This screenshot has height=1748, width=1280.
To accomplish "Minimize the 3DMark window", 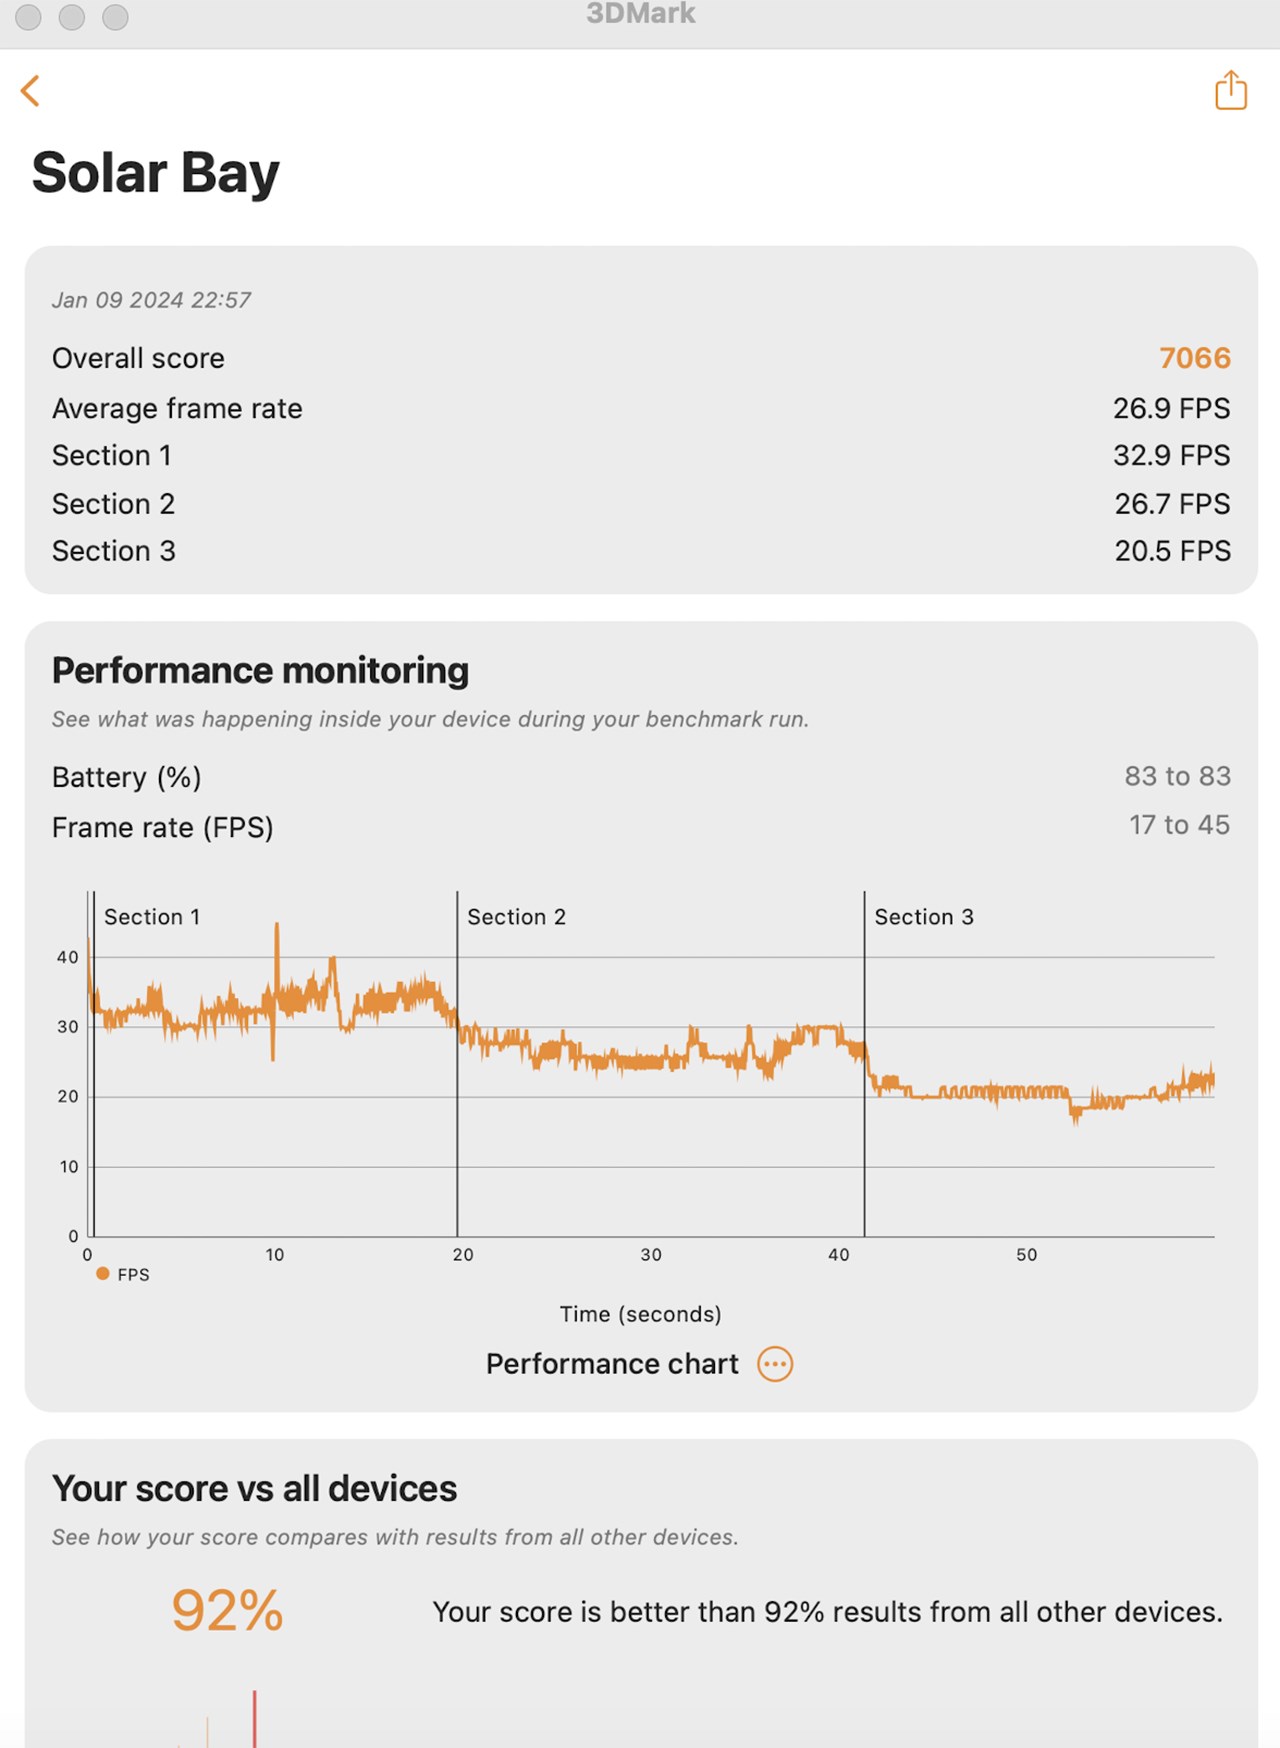I will (72, 17).
